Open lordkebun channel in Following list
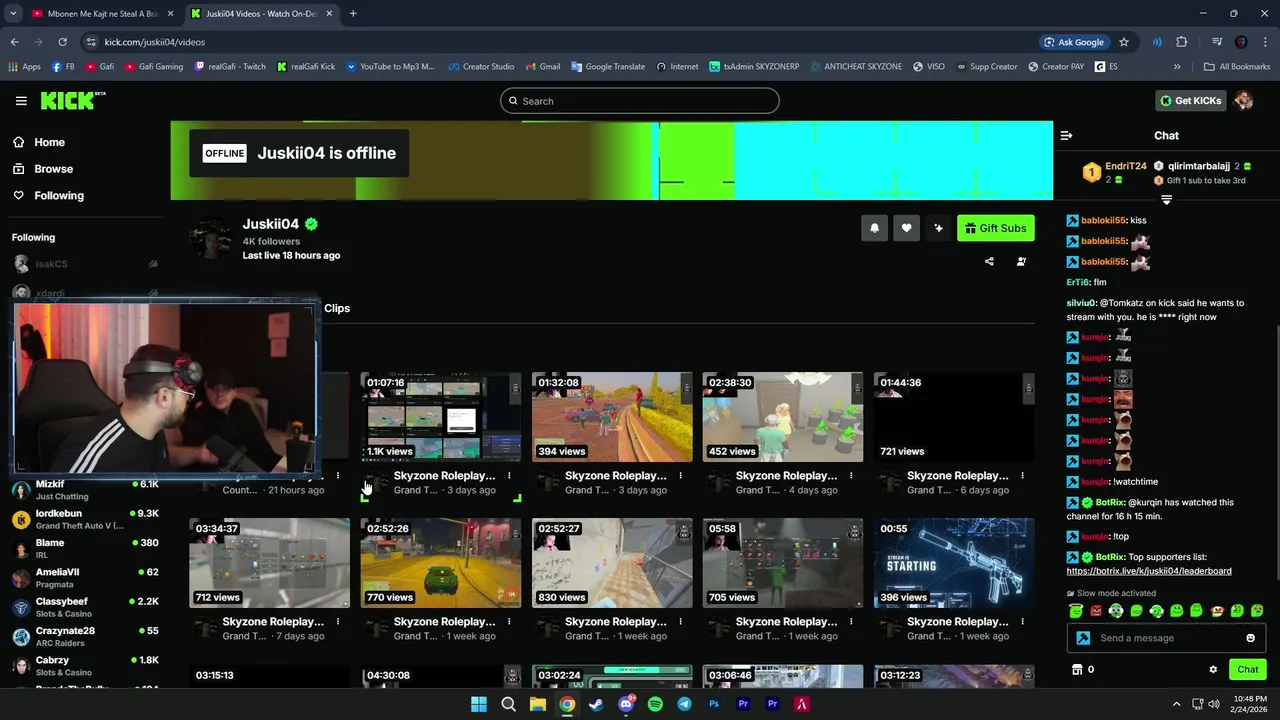 click(x=85, y=519)
